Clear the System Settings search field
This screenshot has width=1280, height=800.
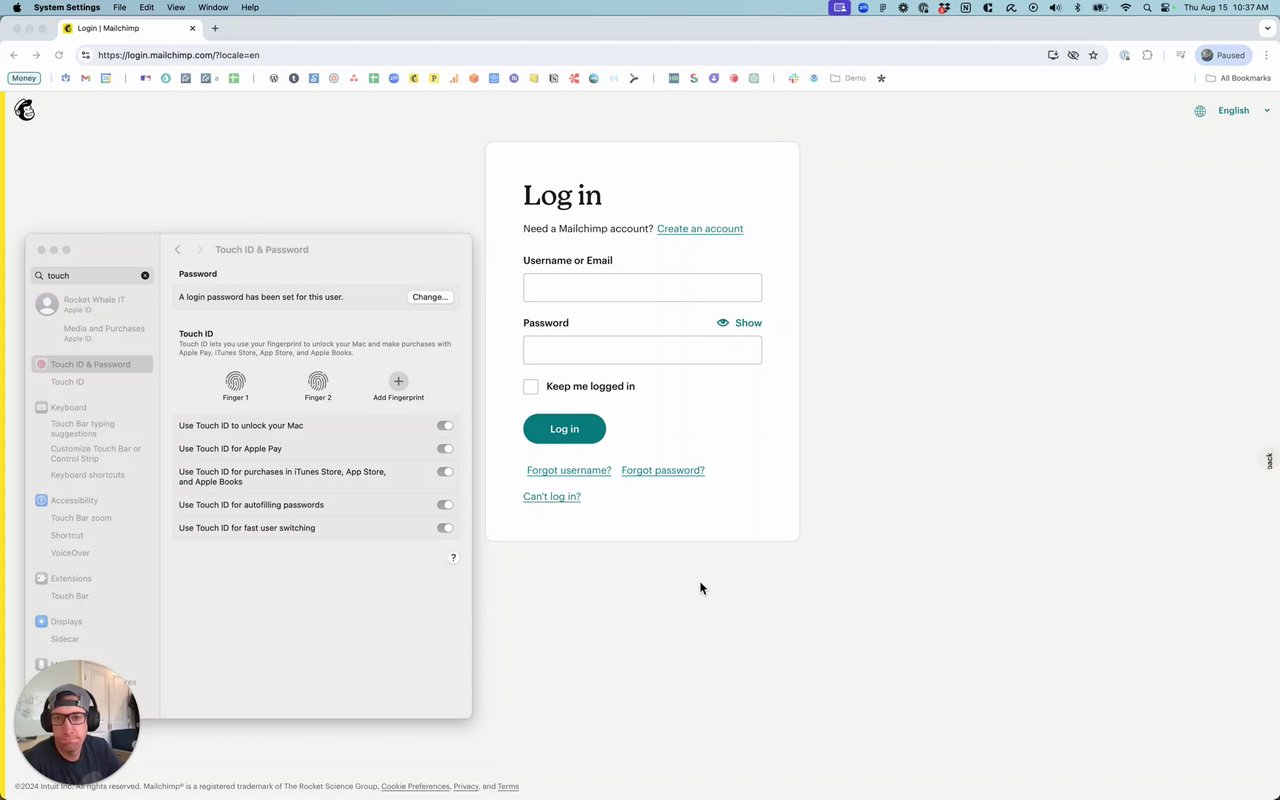tap(145, 275)
